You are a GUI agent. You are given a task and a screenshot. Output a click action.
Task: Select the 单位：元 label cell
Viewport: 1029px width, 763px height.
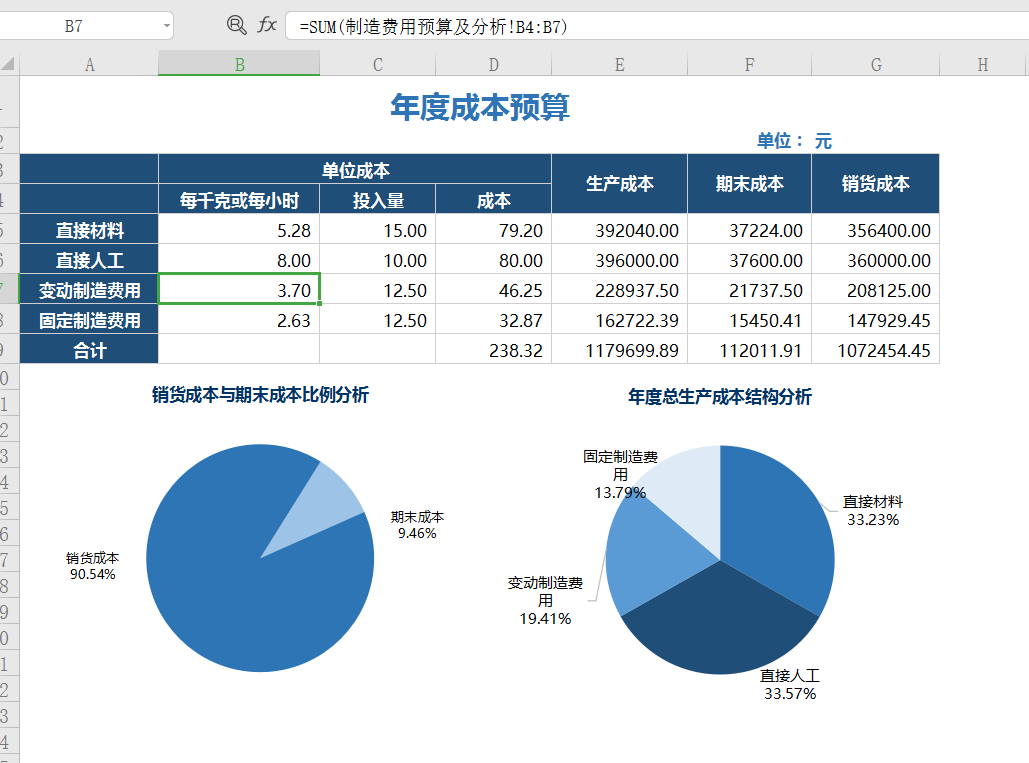click(x=793, y=139)
